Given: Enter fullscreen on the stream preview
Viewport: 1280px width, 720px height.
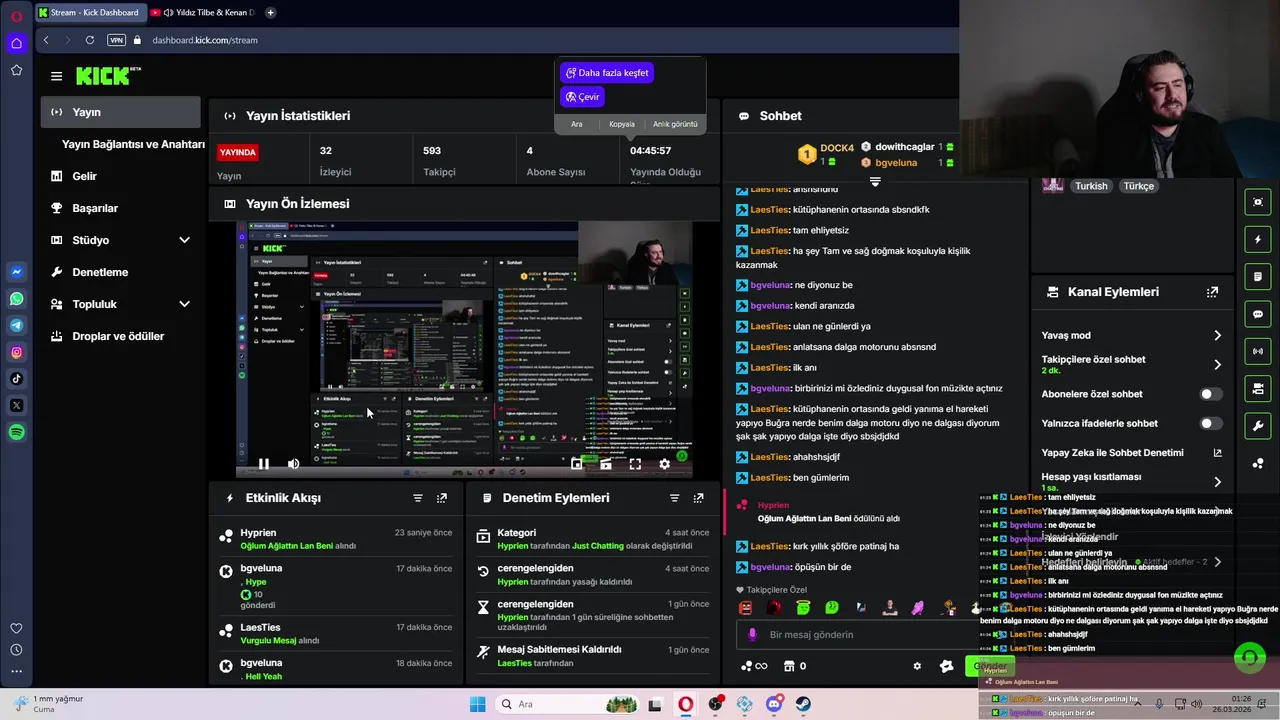Looking at the screenshot, I should (x=635, y=464).
